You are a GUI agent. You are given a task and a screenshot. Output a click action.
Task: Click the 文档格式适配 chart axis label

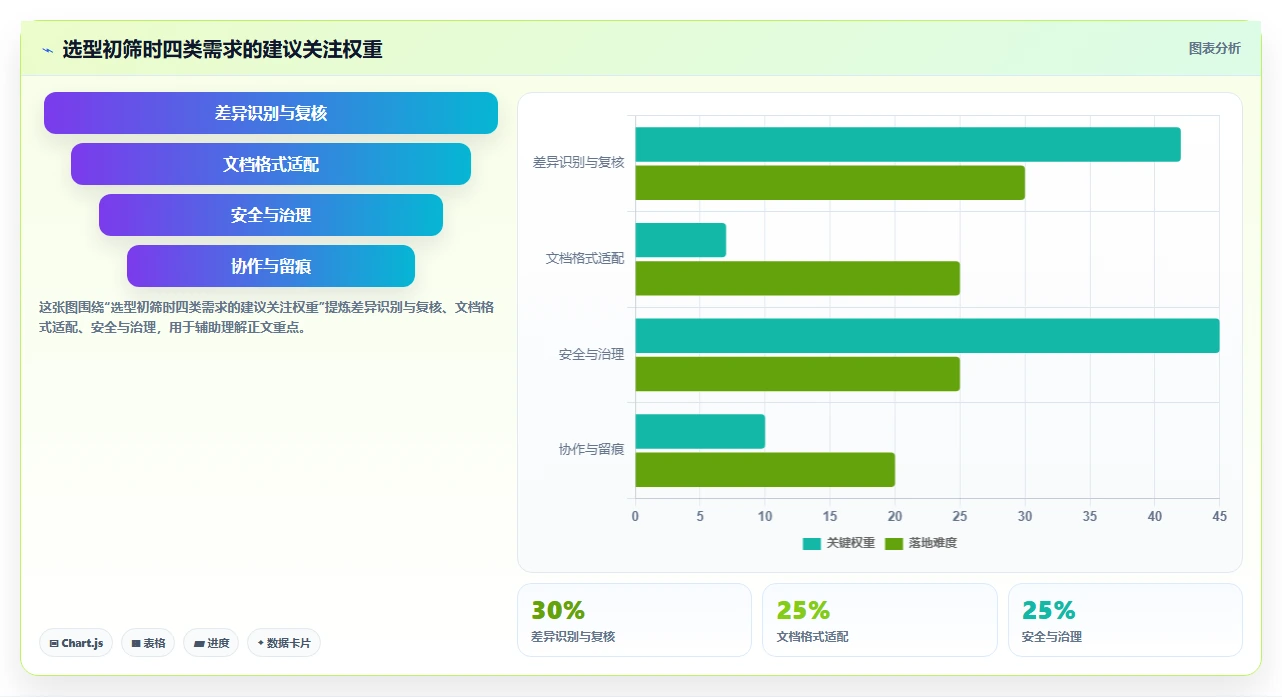pos(584,258)
